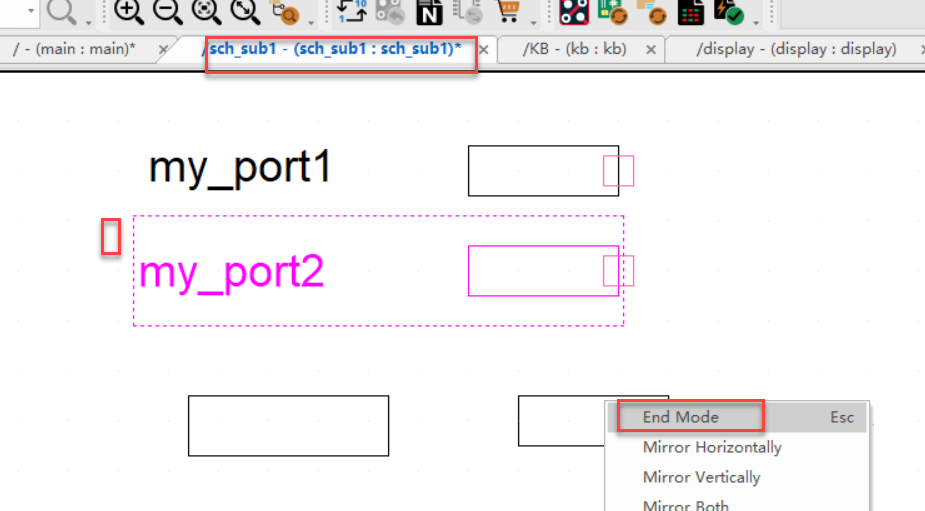Click the my_port1 label on canvas
The width and height of the screenshot is (925, 511).
coord(240,168)
